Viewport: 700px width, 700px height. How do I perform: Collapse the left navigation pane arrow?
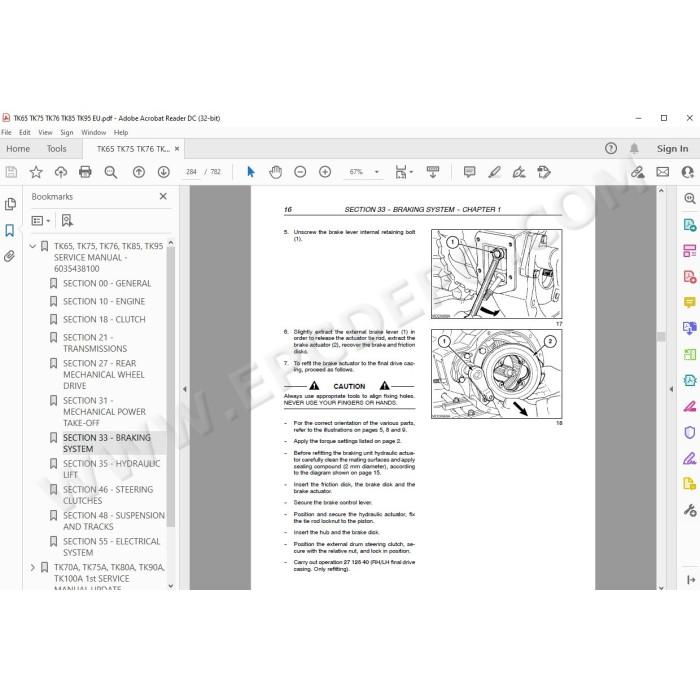point(184,389)
